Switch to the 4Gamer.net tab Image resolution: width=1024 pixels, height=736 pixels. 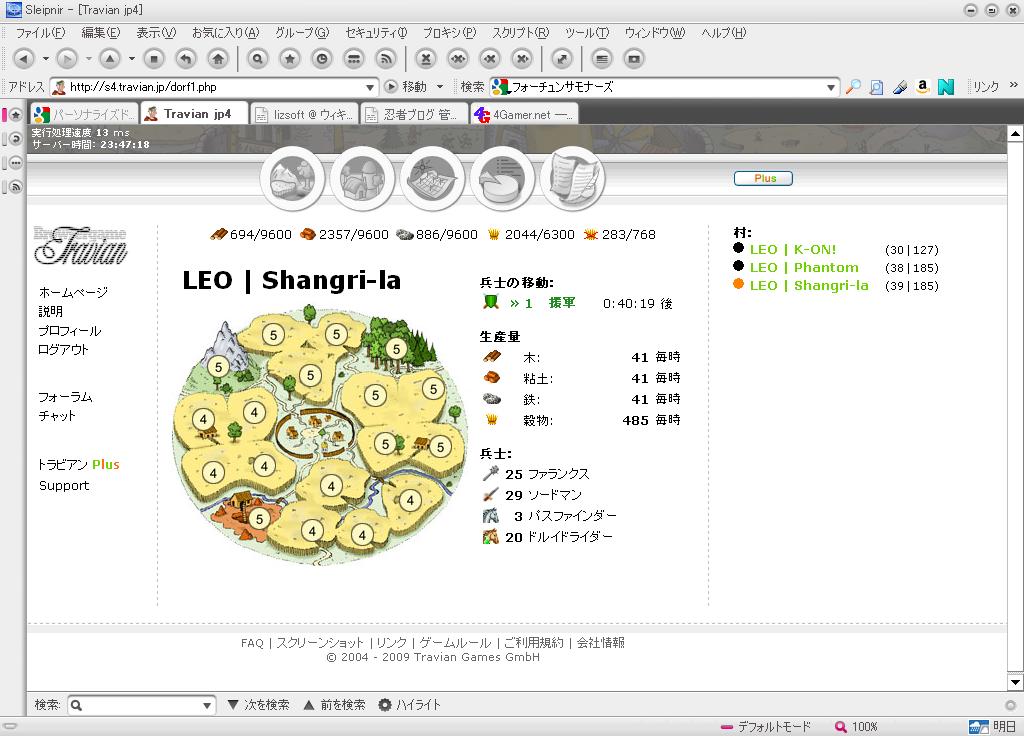[x=525, y=114]
